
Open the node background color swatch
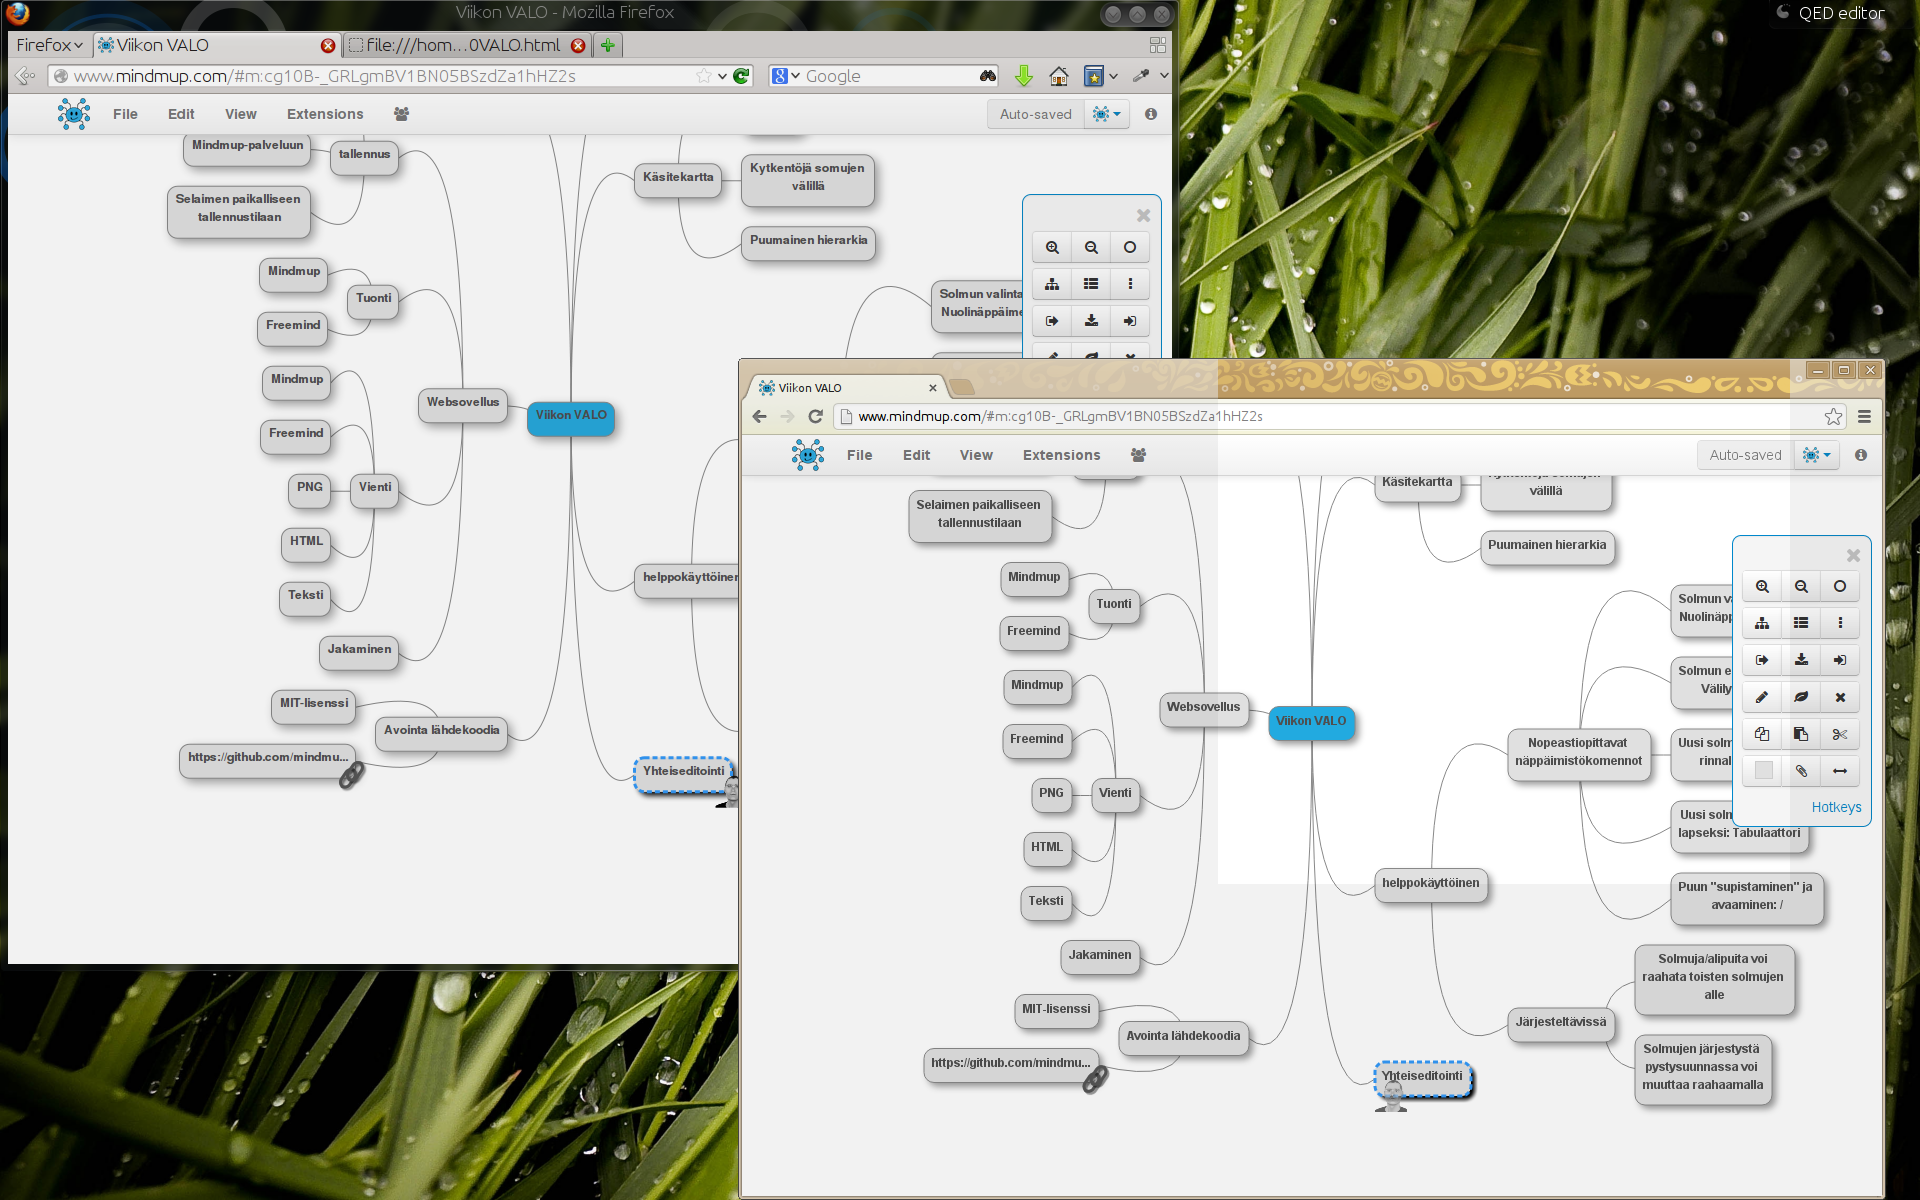pos(1763,771)
